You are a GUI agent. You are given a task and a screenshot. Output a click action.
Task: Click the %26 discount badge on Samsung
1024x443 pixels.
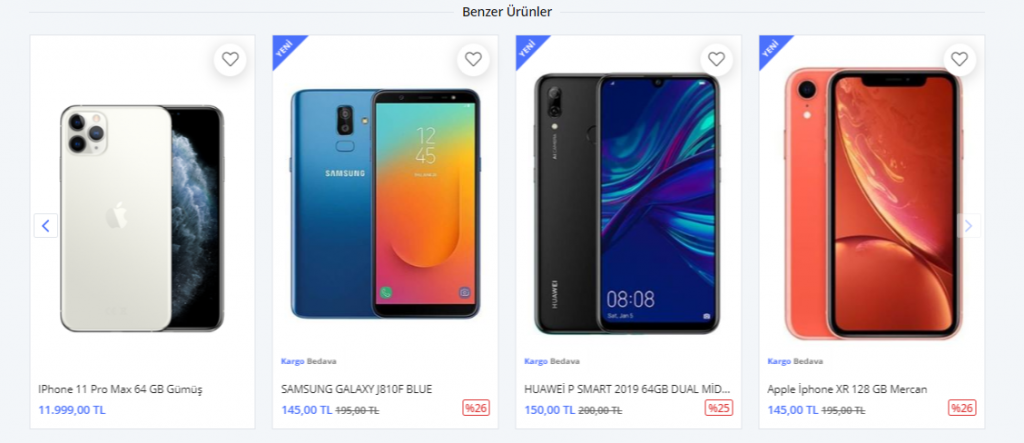[x=476, y=408]
